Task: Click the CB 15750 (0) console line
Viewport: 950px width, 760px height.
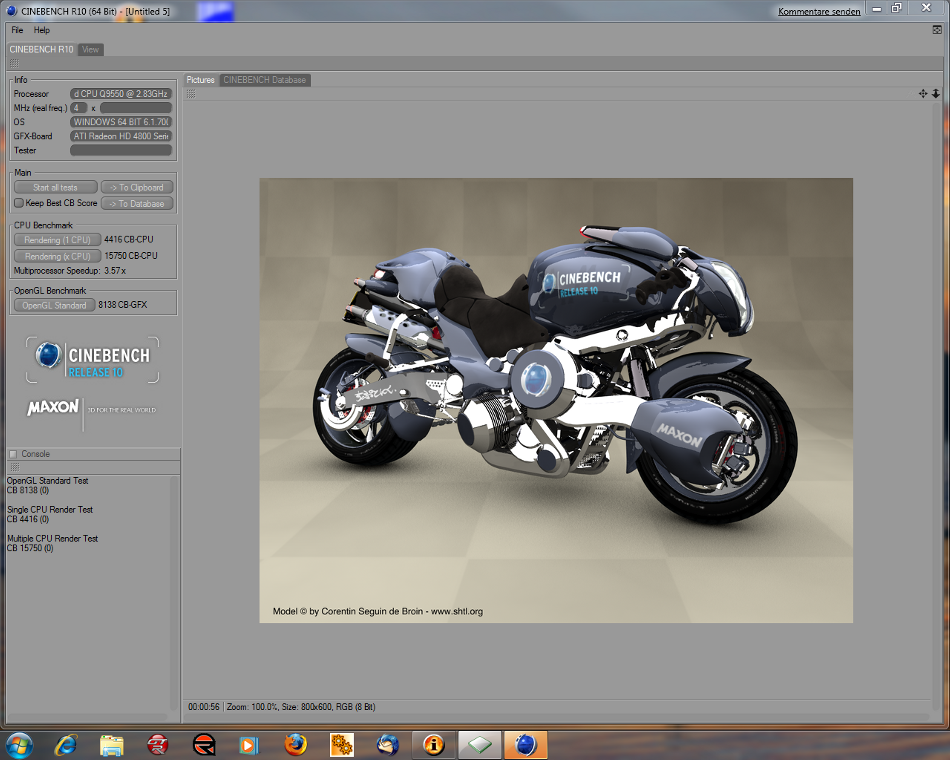Action: [x=30, y=548]
